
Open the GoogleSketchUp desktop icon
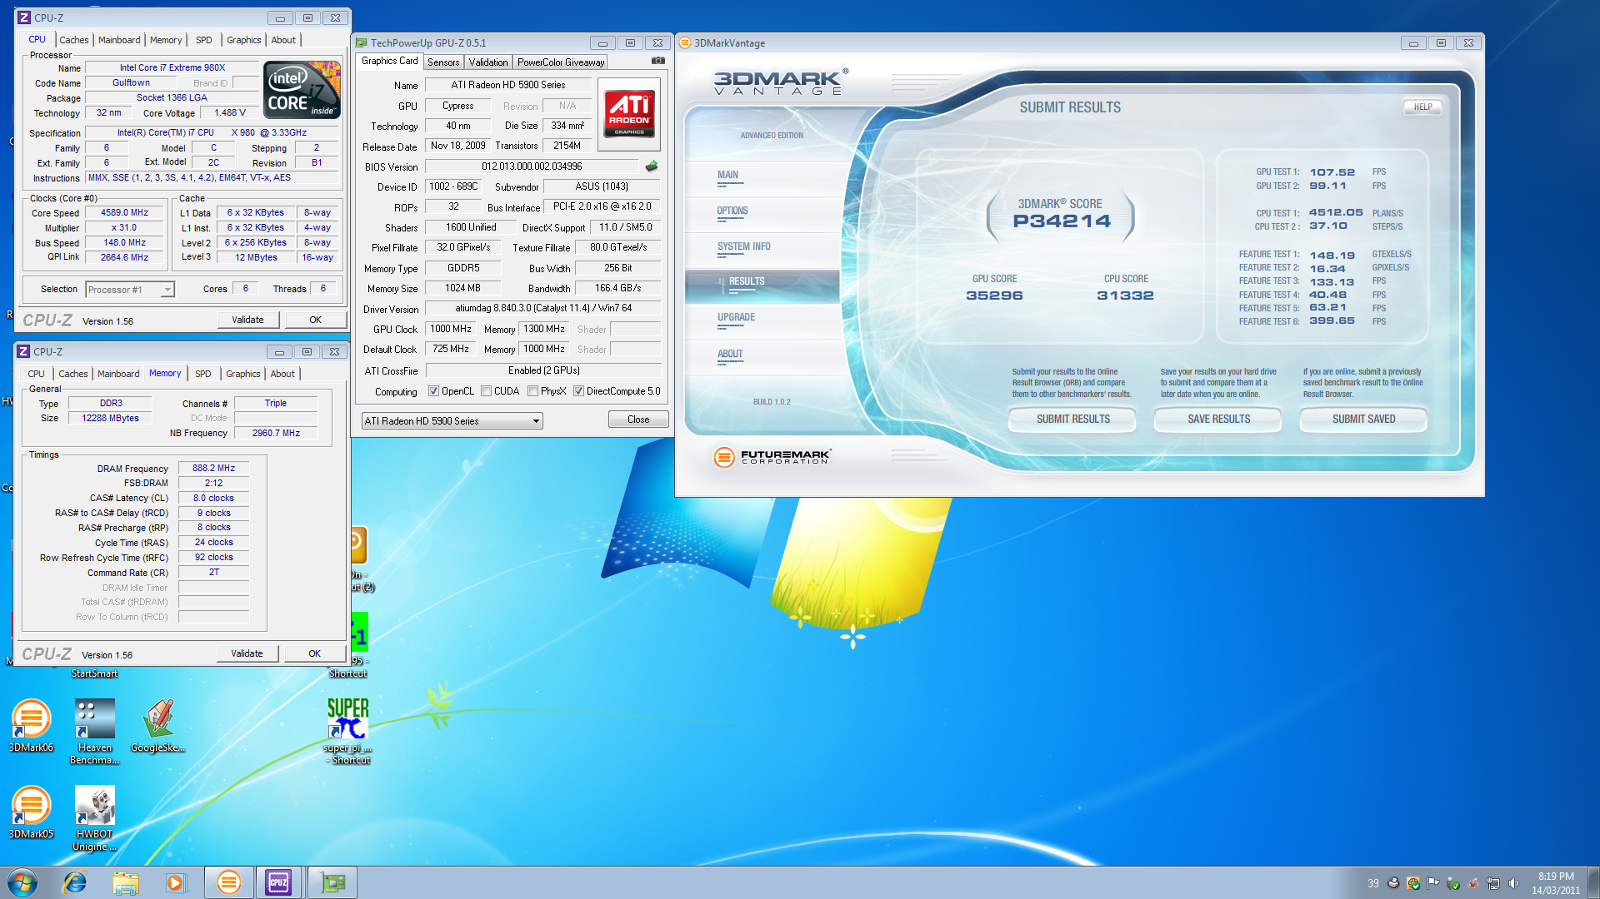(158, 725)
